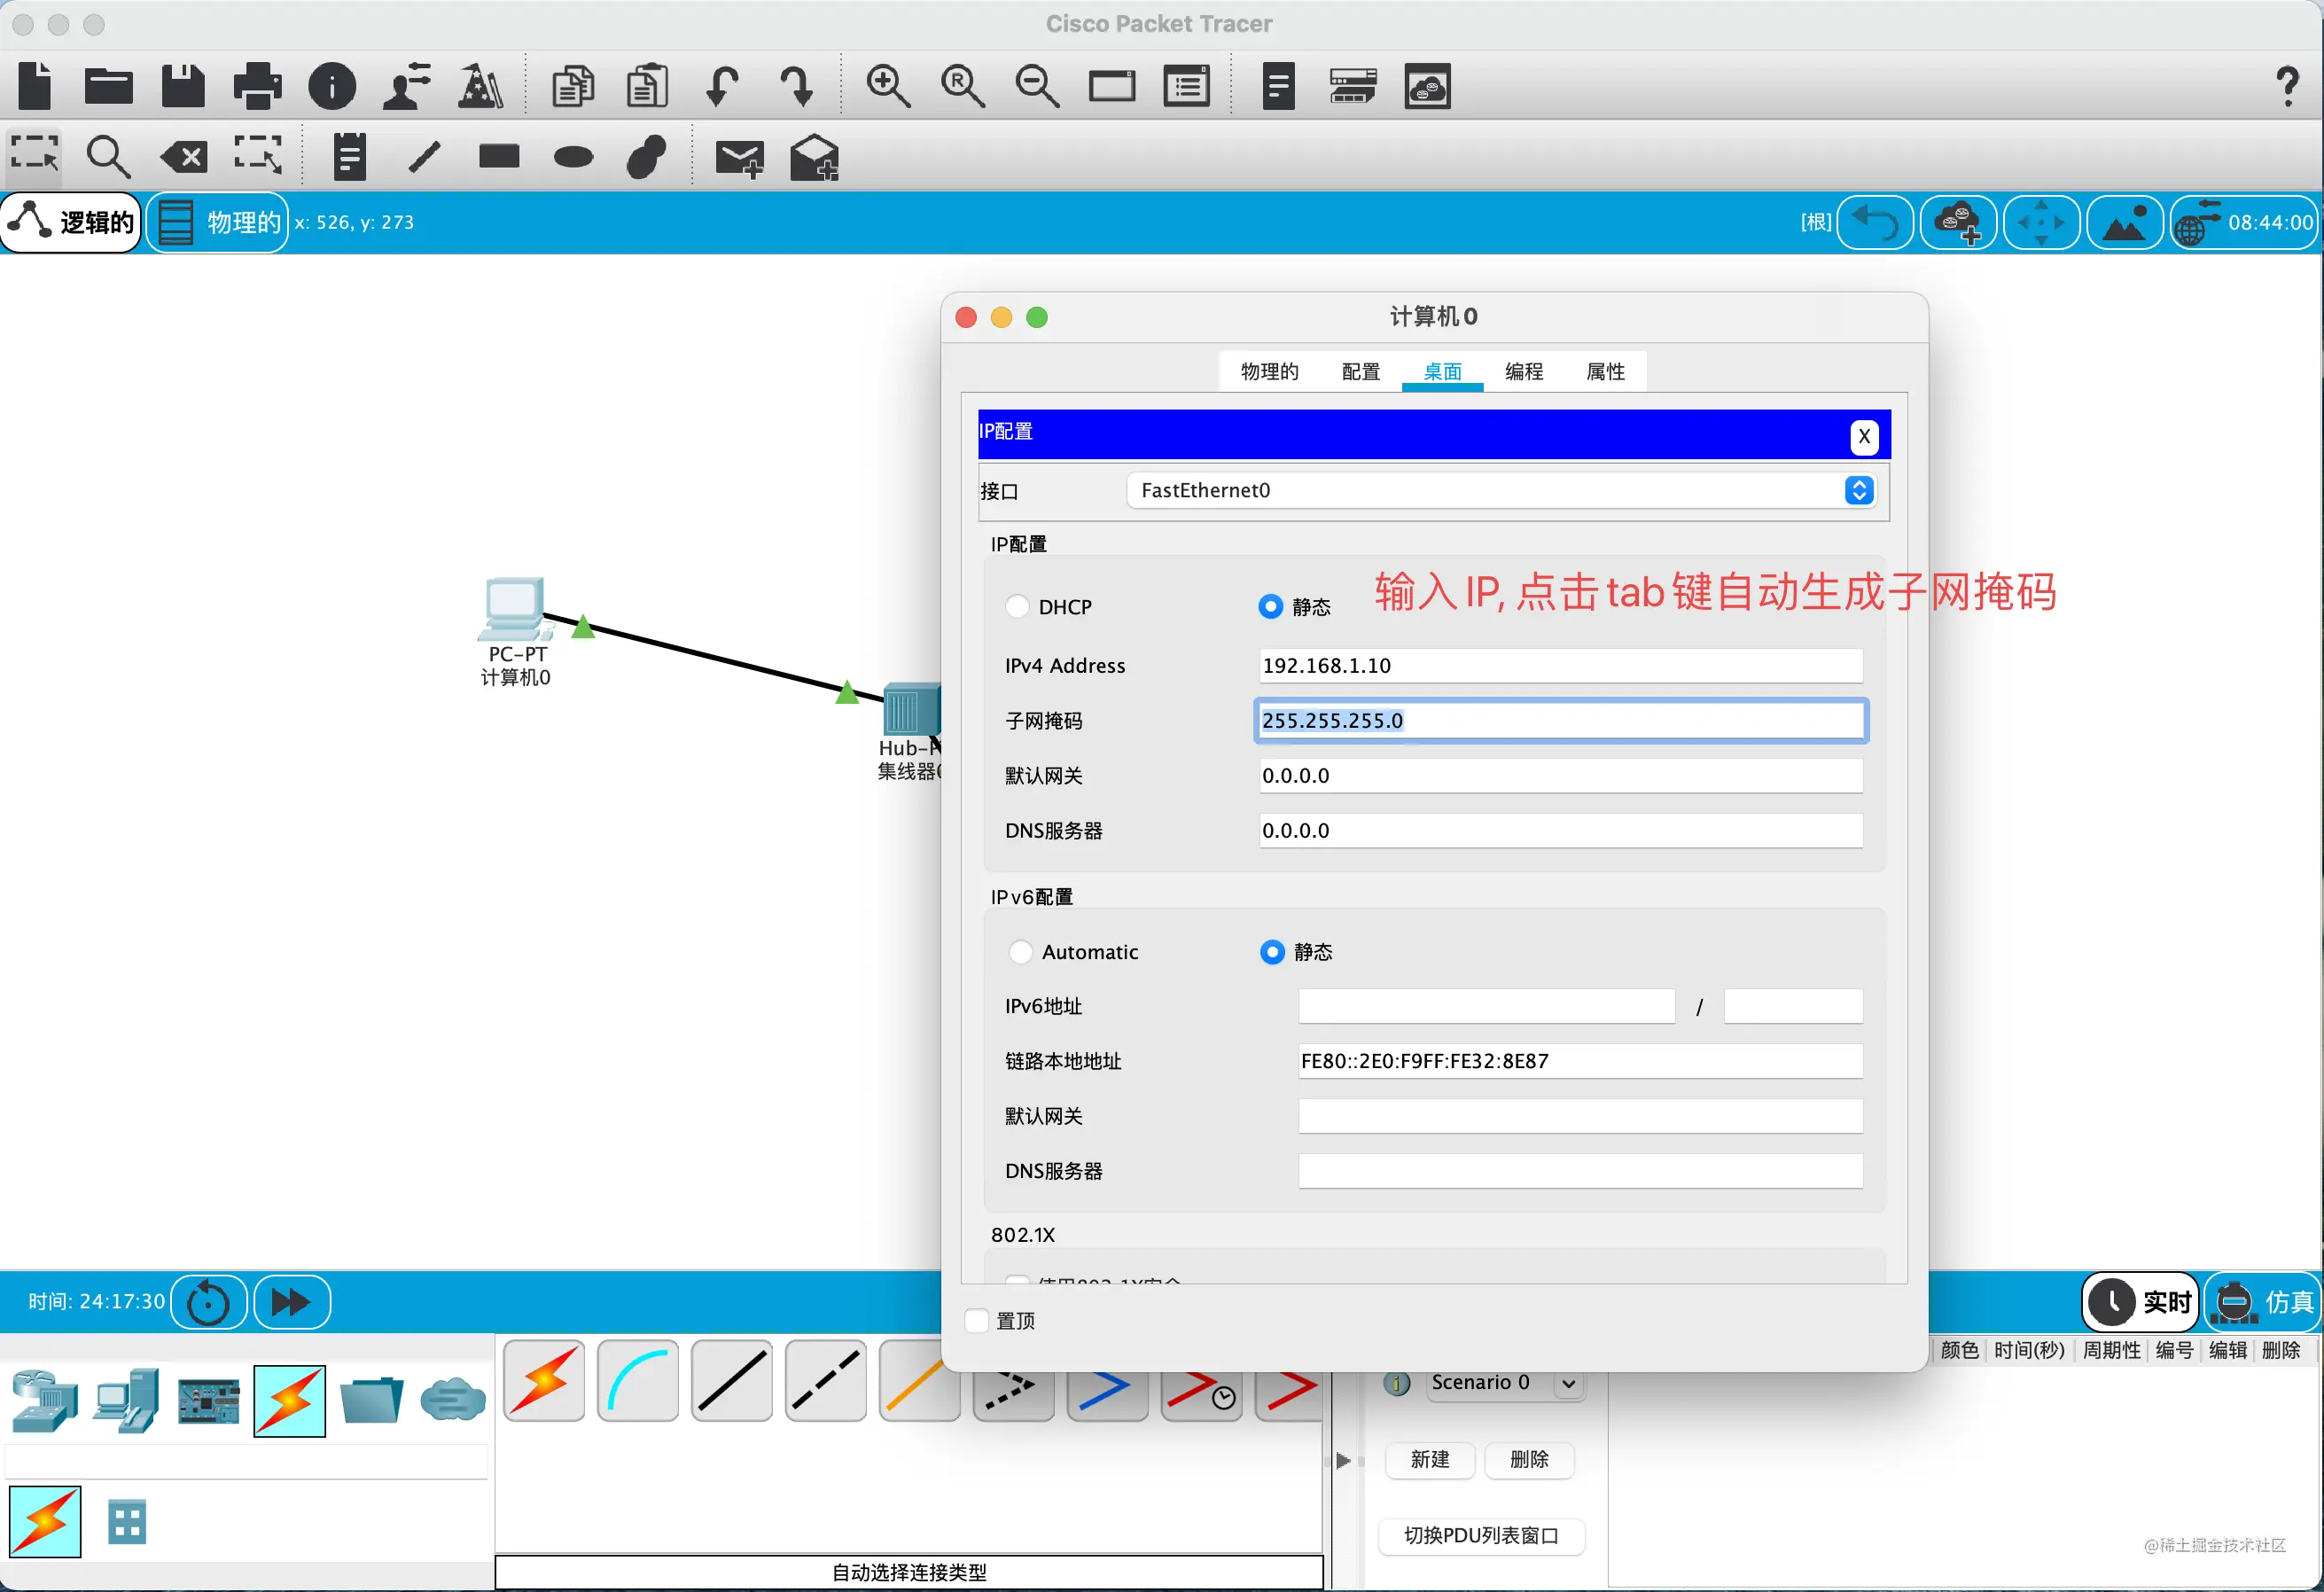
Task: Close the IP配置 panel with X
Action: point(1864,436)
